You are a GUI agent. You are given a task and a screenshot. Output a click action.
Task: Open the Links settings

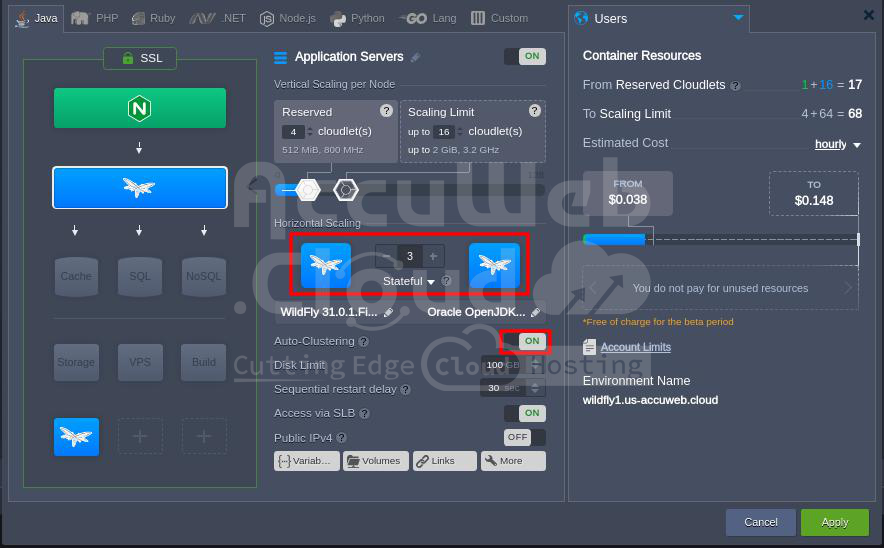pyautogui.click(x=445, y=461)
